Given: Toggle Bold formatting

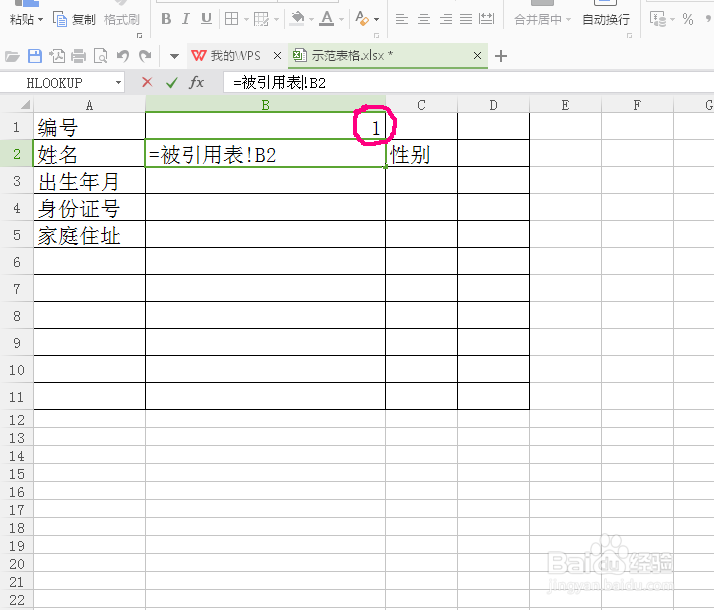Looking at the screenshot, I should pyautogui.click(x=166, y=19).
